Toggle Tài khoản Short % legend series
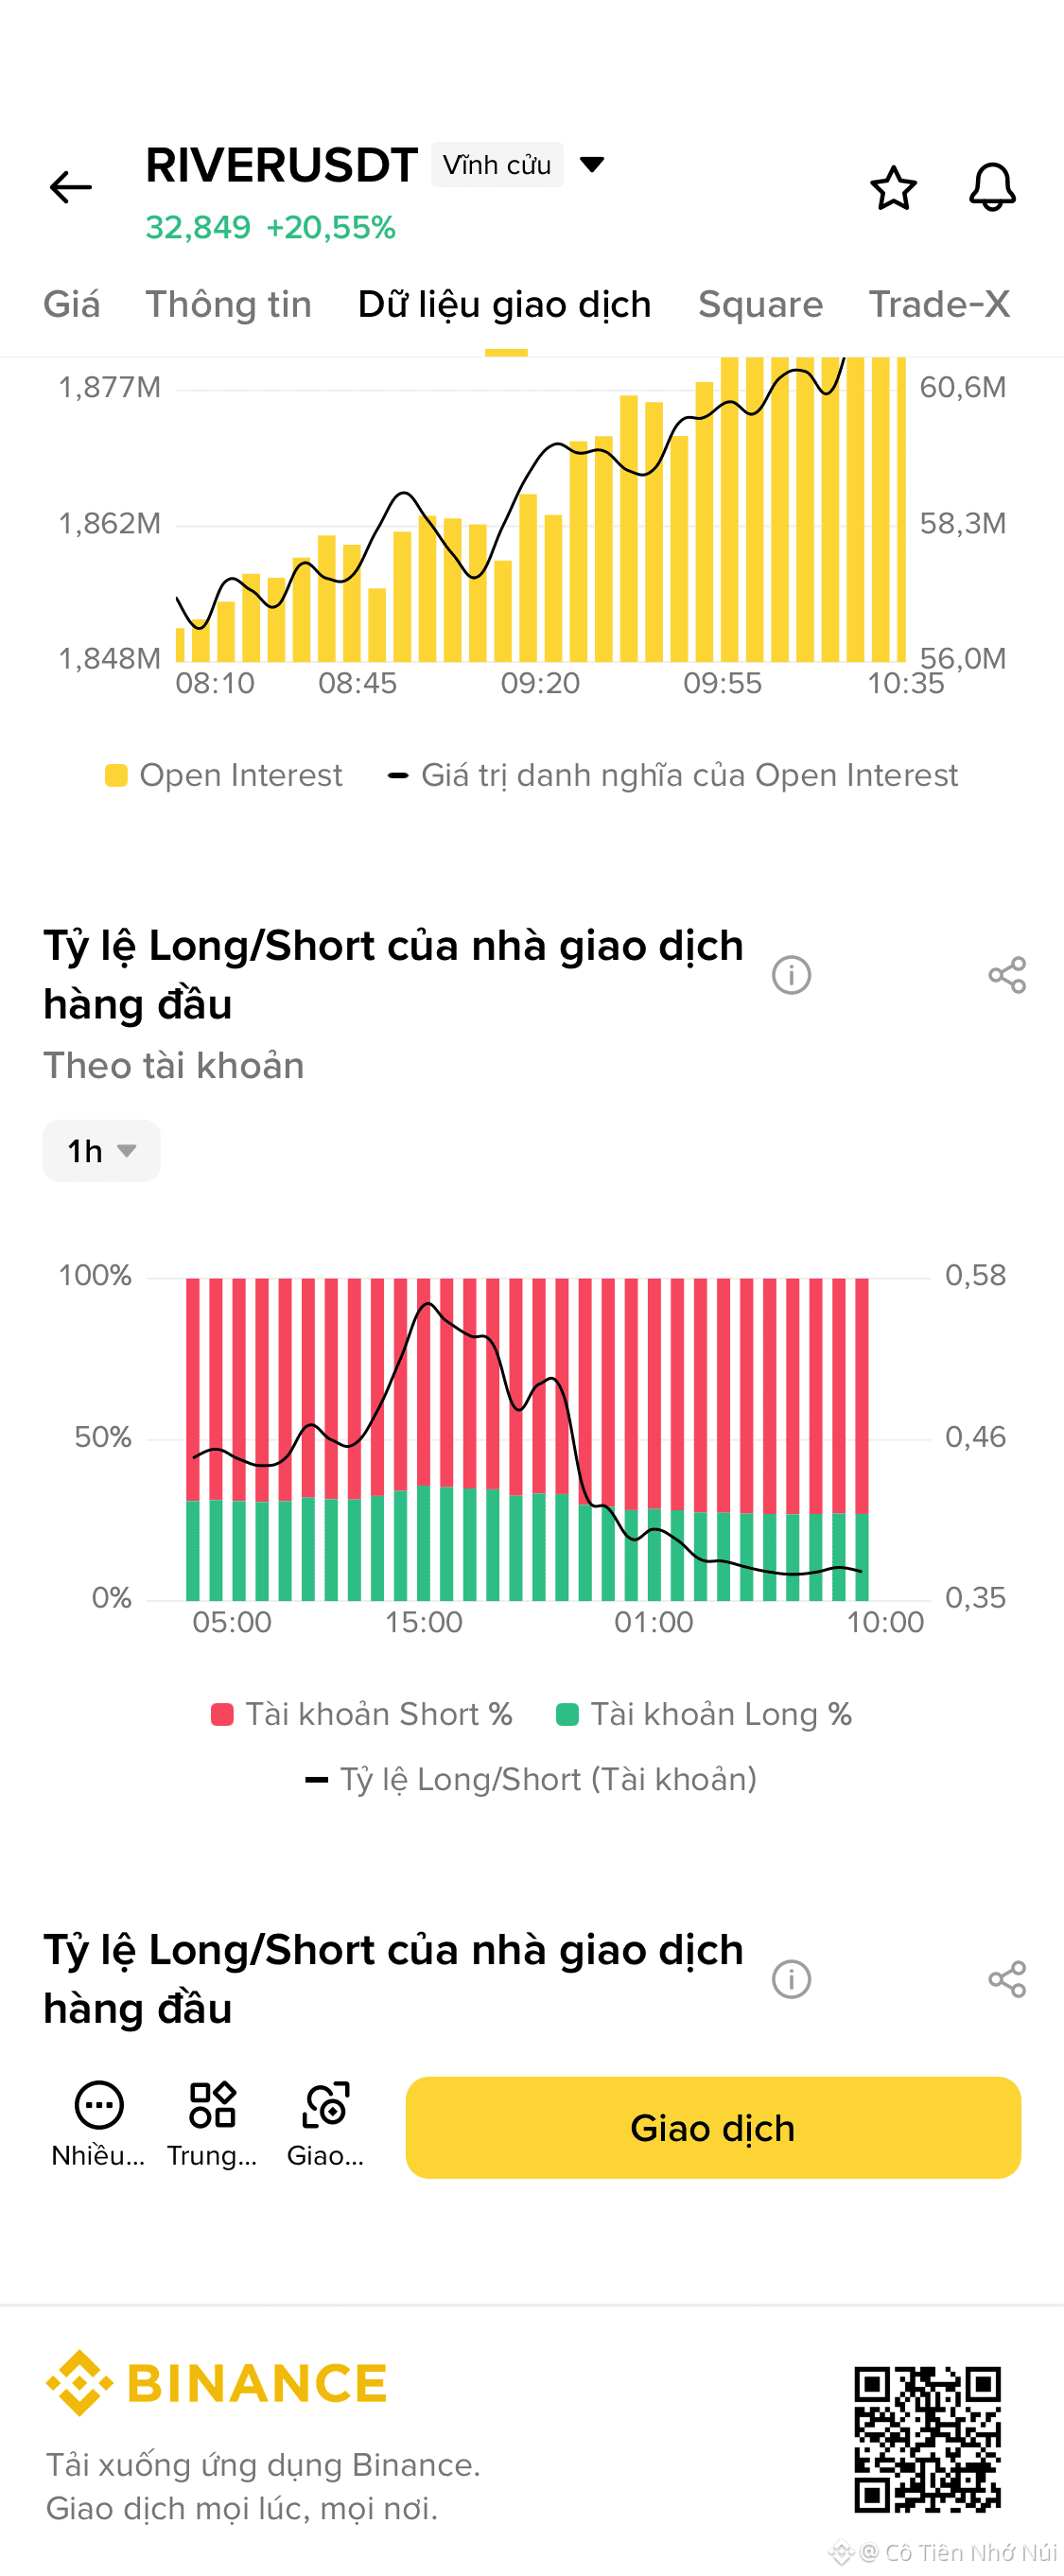 (362, 1714)
